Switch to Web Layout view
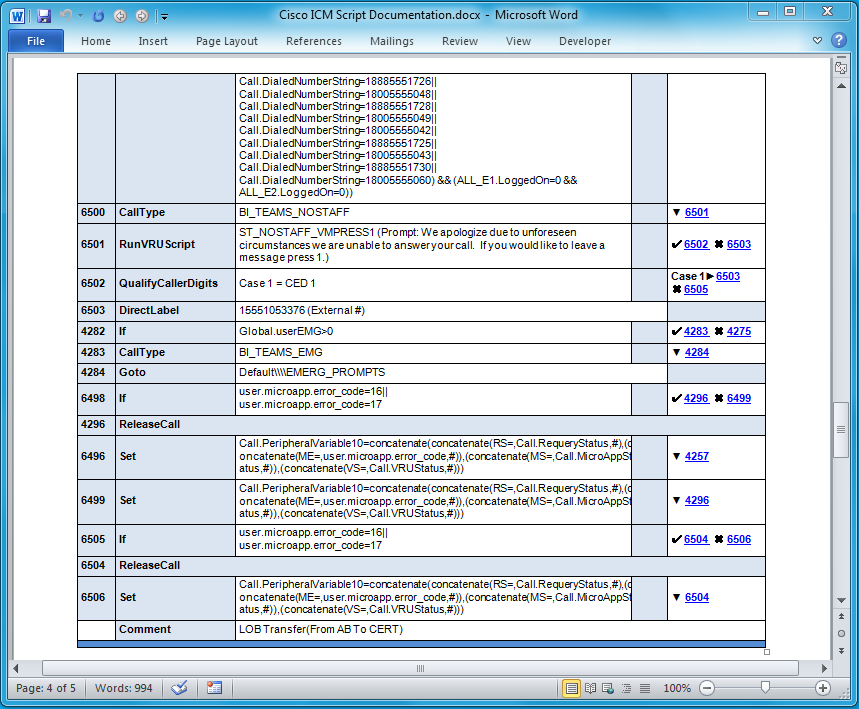 click(x=608, y=688)
